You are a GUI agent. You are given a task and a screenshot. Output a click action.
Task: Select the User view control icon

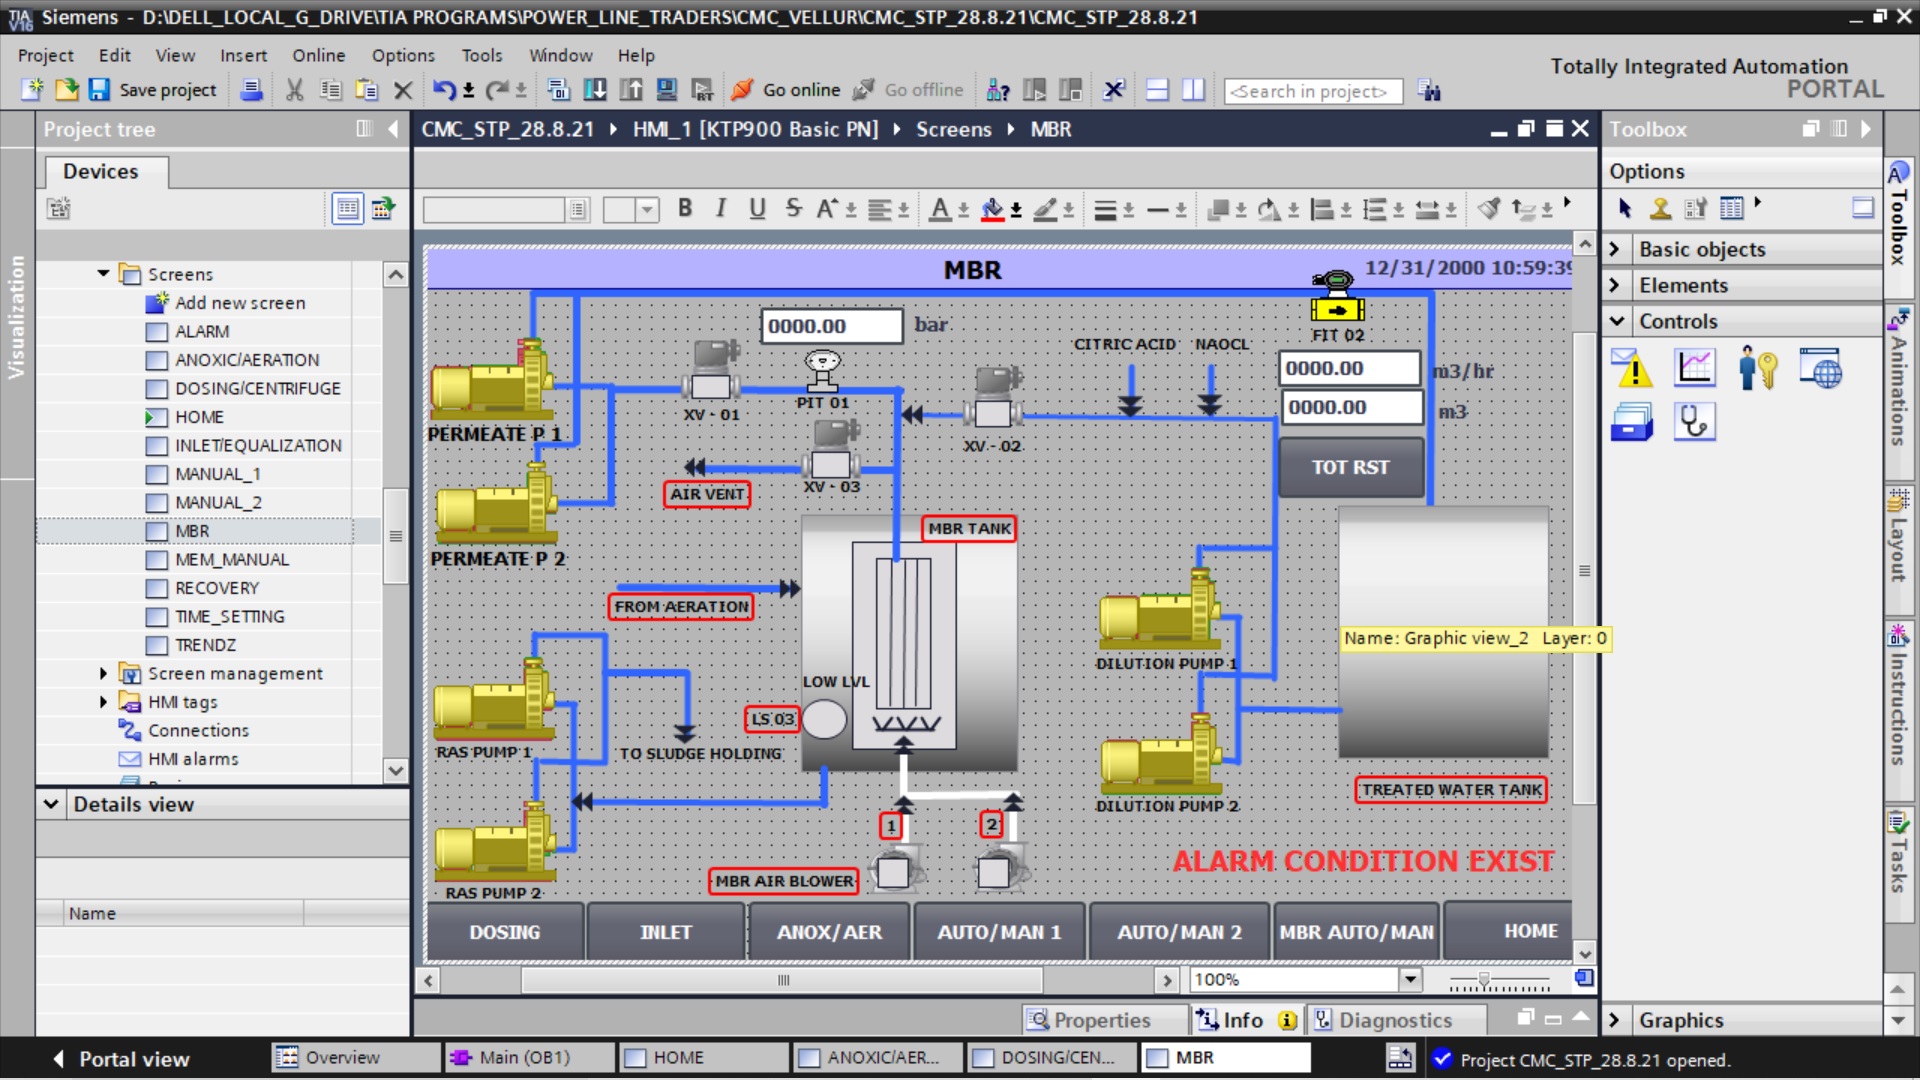(x=1757, y=369)
